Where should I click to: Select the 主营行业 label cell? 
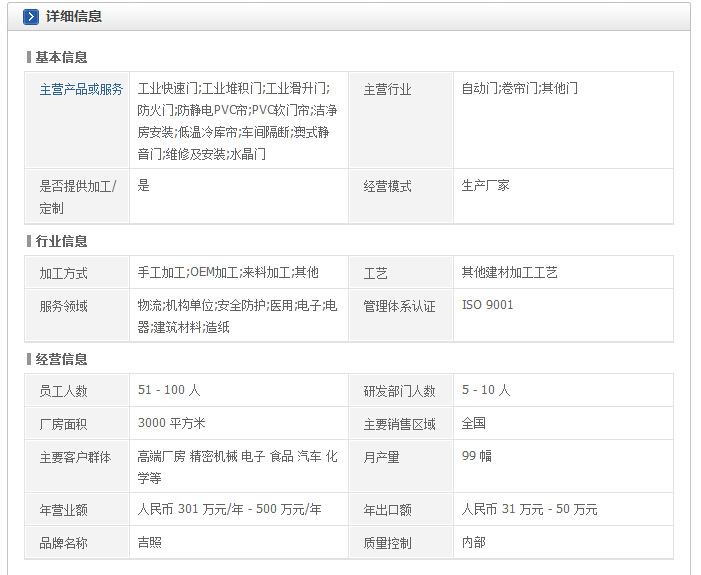tap(401, 120)
